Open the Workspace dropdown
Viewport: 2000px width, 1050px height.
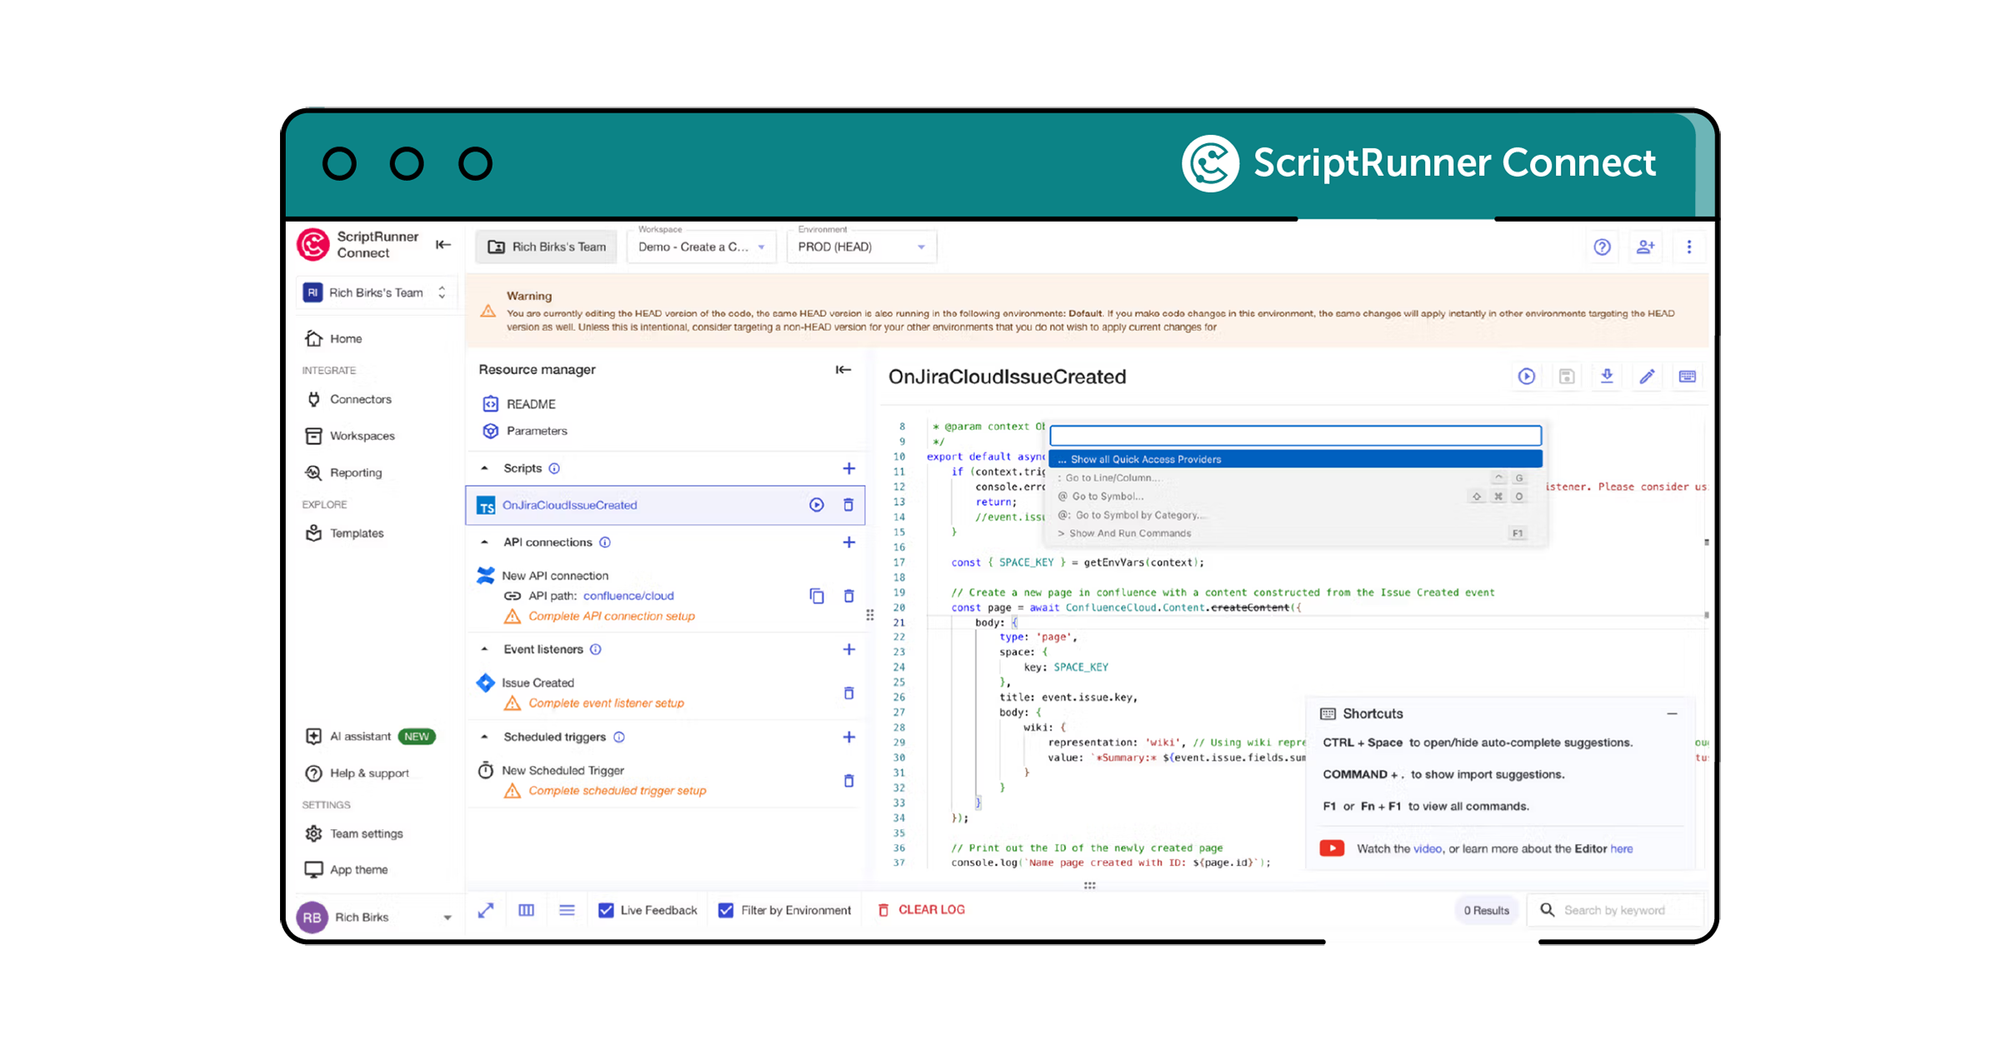(x=701, y=247)
